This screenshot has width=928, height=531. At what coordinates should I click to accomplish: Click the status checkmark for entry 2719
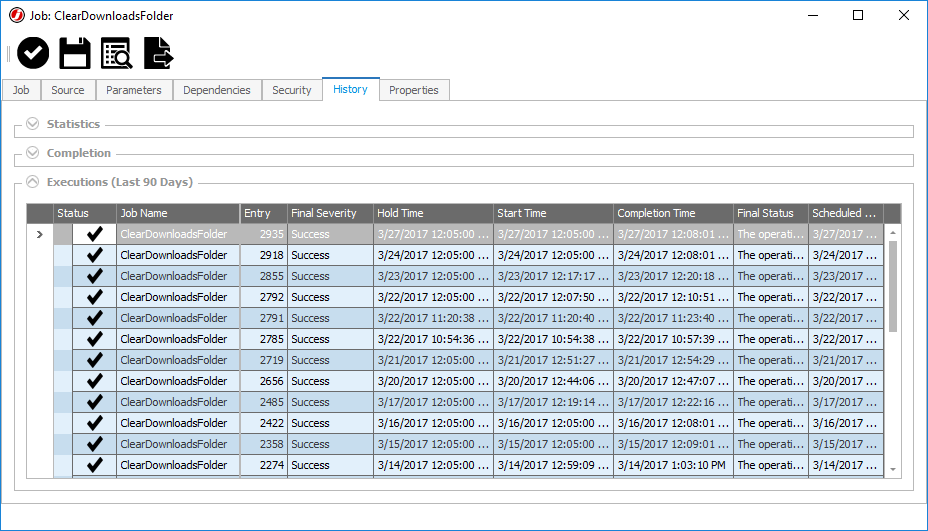pyautogui.click(x=94, y=361)
